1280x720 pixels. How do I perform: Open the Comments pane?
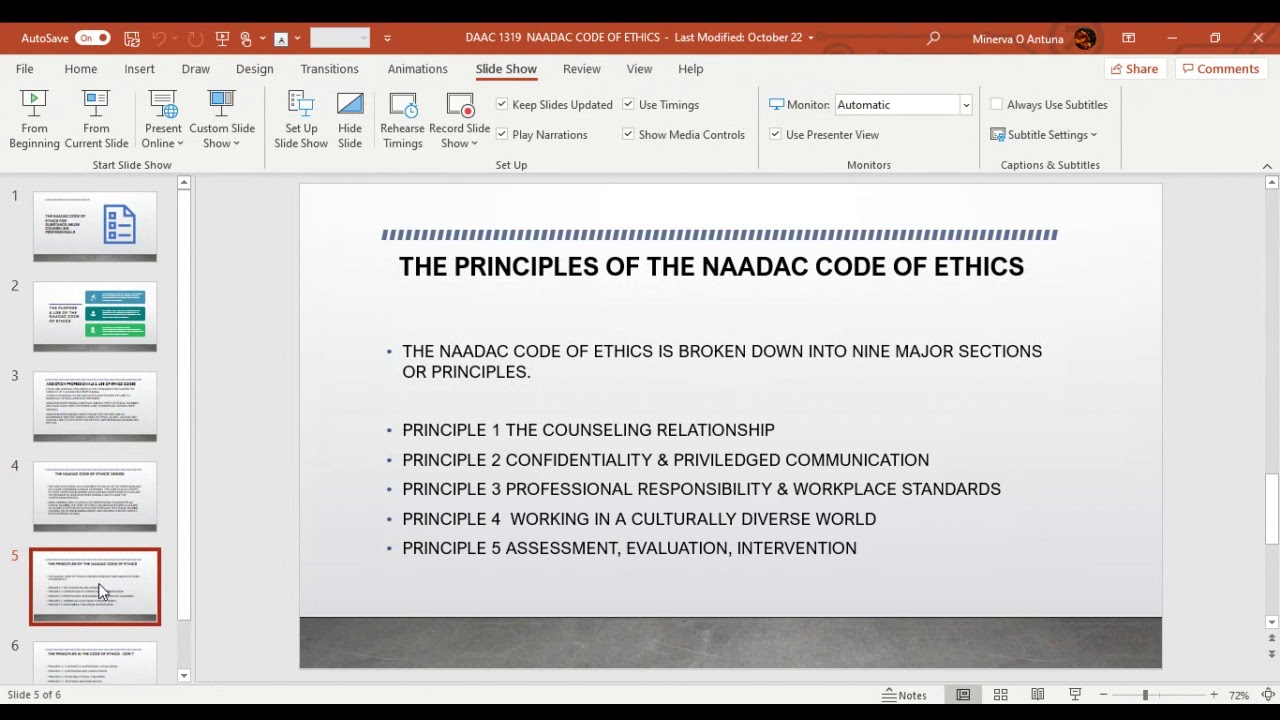click(1219, 69)
